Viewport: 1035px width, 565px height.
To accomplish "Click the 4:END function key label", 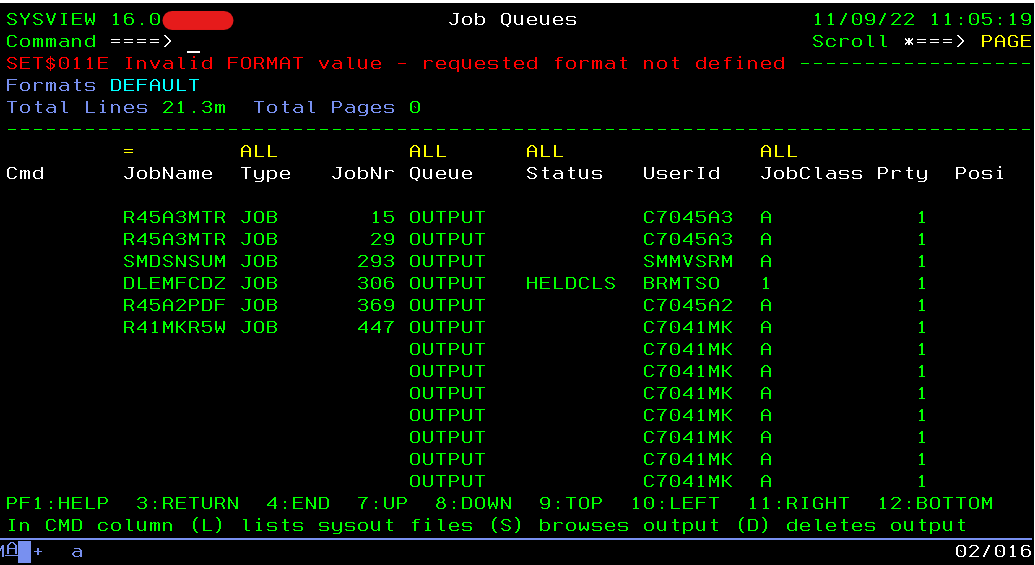I will click(x=298, y=504).
